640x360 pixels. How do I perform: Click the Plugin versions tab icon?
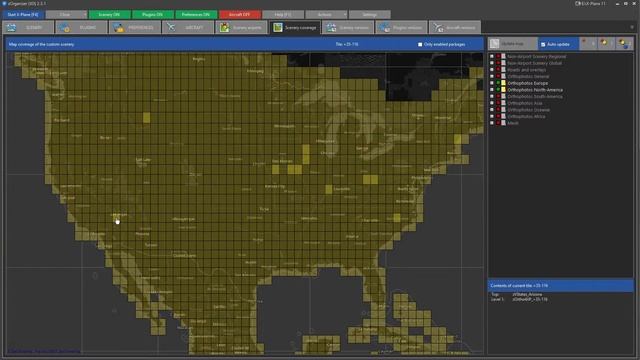[385, 27]
